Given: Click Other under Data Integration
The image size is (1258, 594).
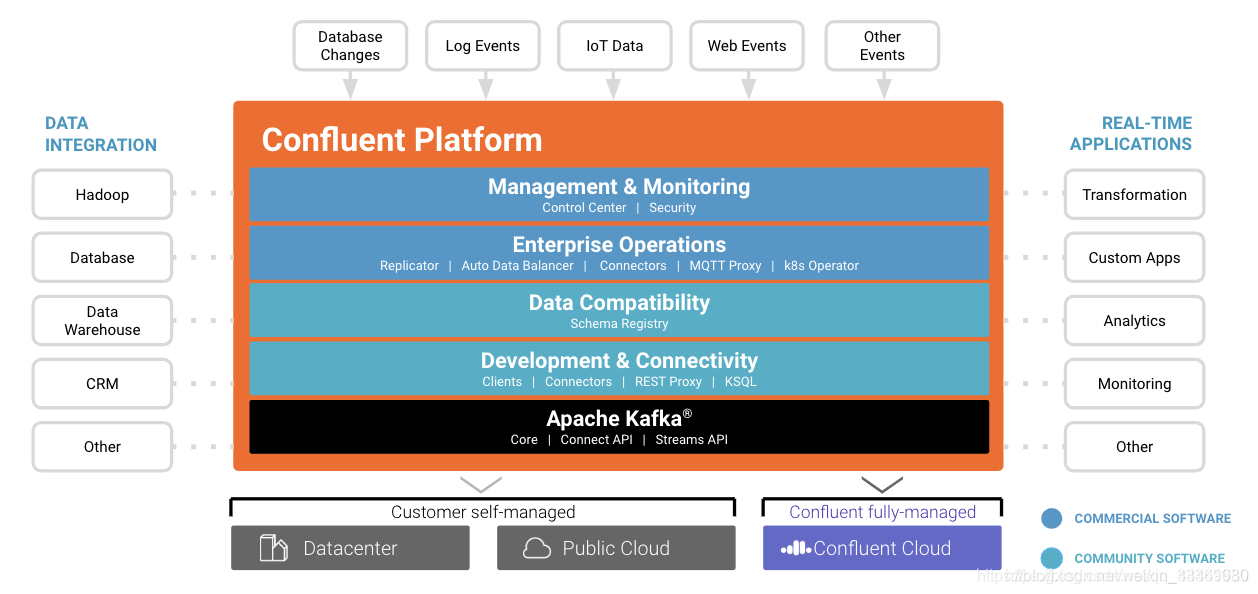Looking at the screenshot, I should tap(102, 447).
